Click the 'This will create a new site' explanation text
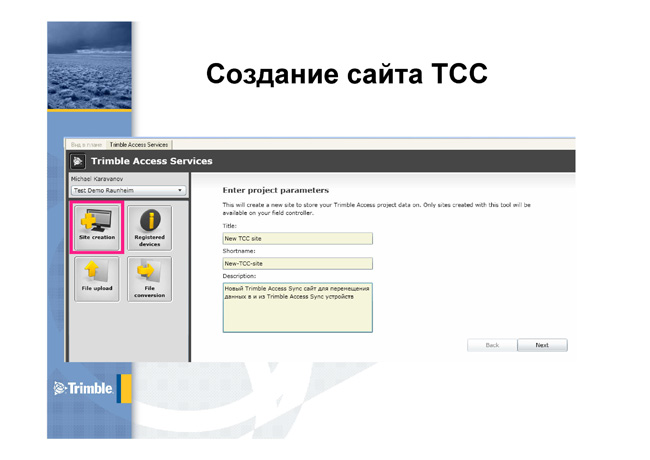The height and width of the screenshot is (460, 650). click(376, 209)
